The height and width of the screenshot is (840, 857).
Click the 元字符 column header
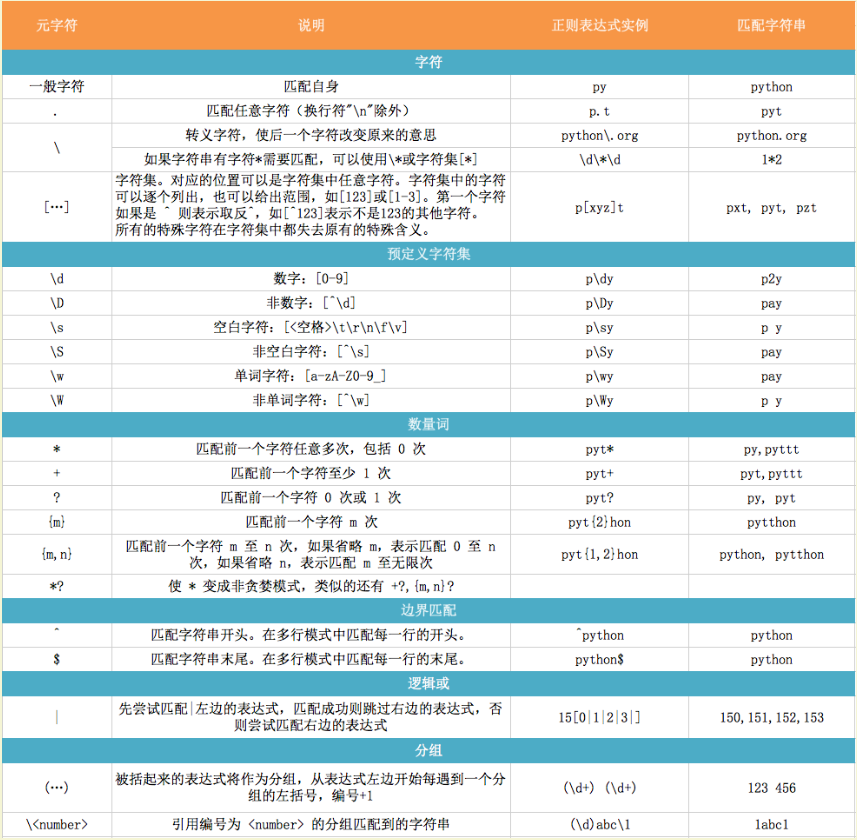56,25
